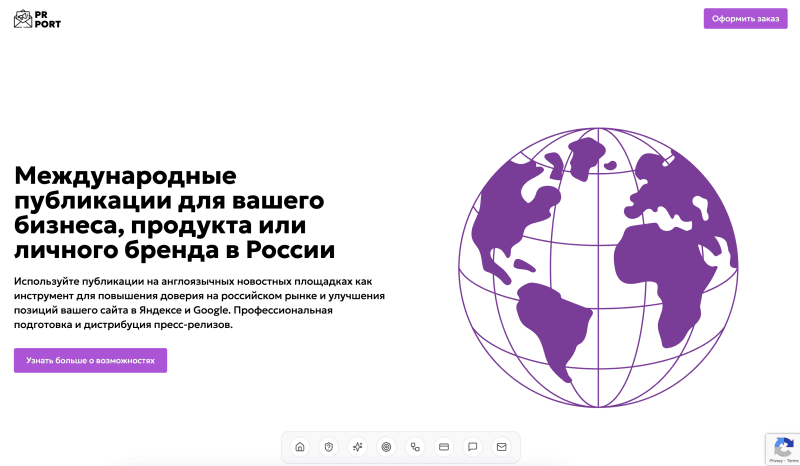800x466 pixels.
Task: Open the home icon in bottom dock
Action: 300,447
